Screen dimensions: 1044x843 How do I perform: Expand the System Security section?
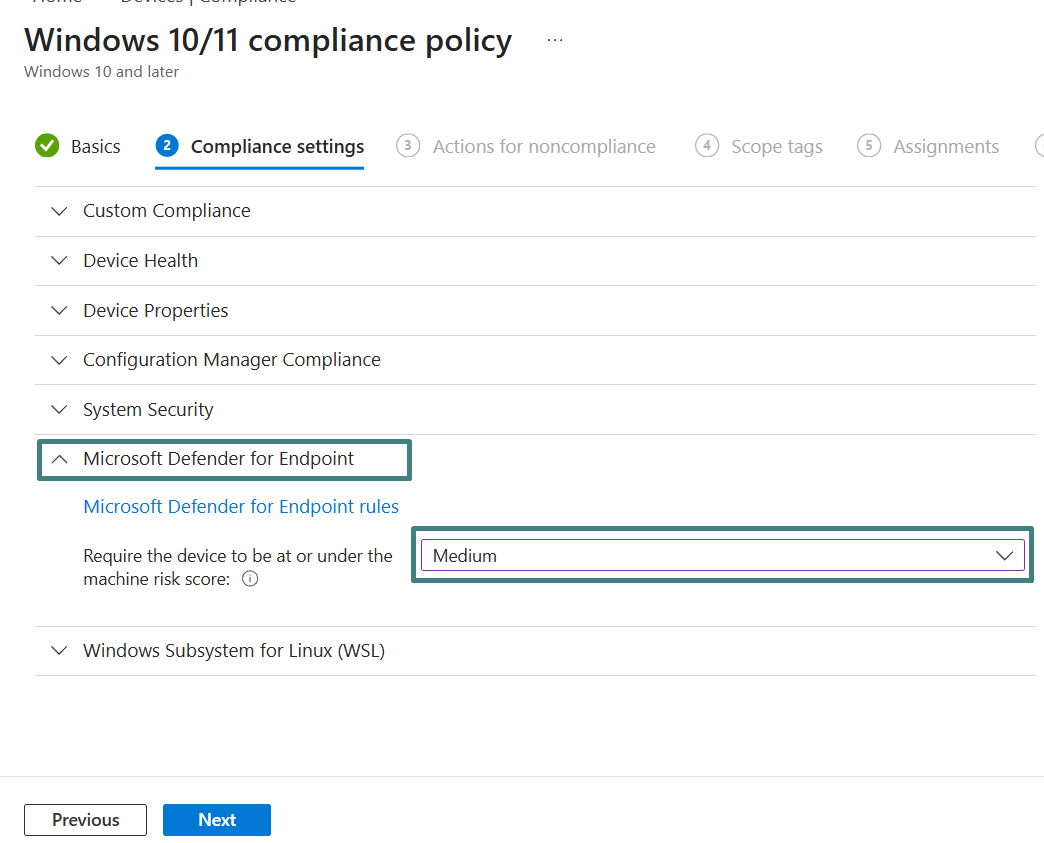148,410
